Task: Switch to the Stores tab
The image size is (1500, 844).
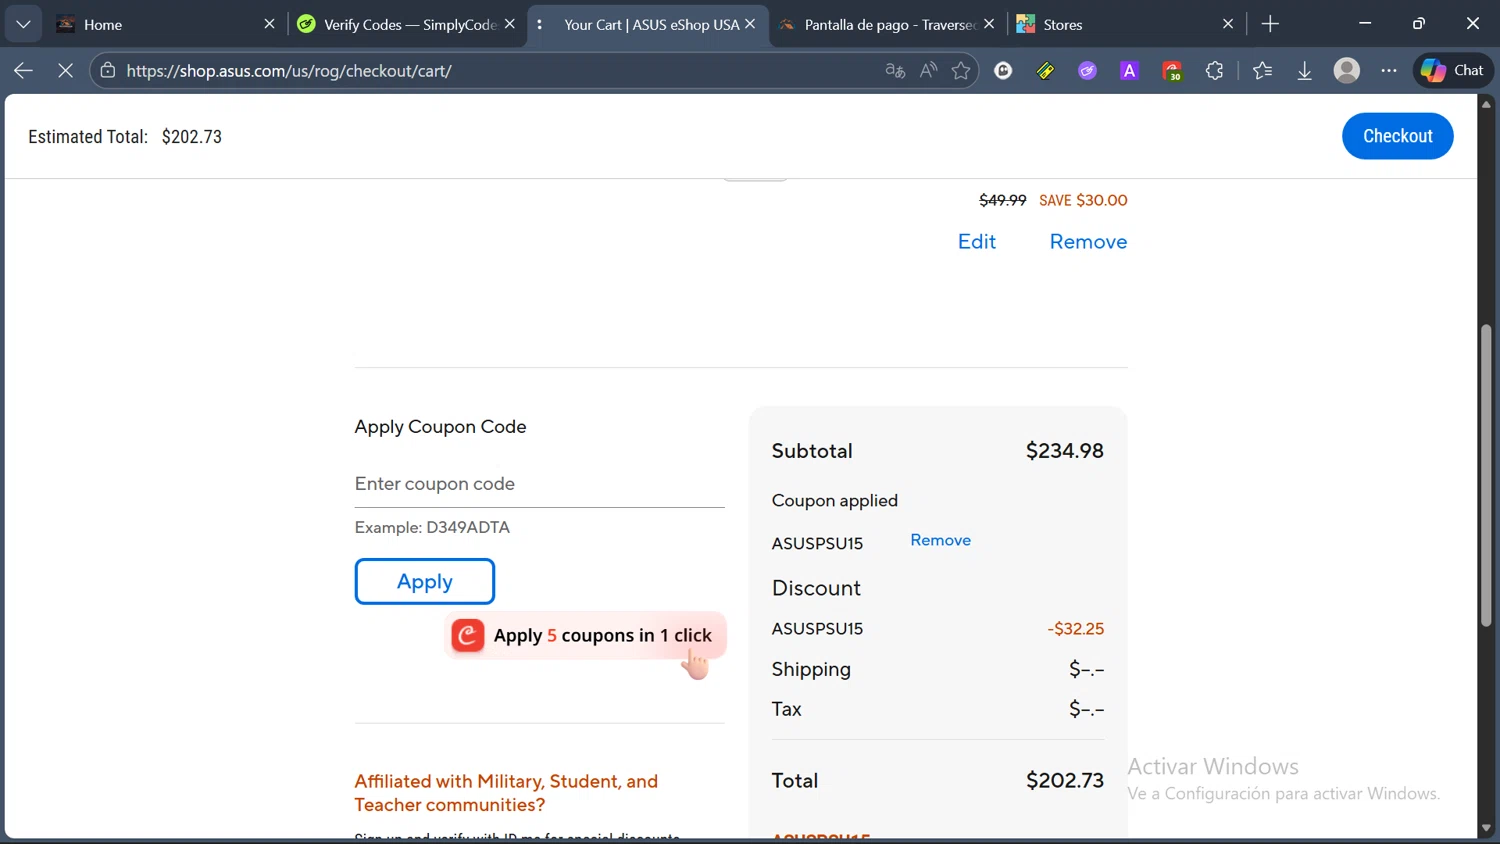Action: 1125,24
